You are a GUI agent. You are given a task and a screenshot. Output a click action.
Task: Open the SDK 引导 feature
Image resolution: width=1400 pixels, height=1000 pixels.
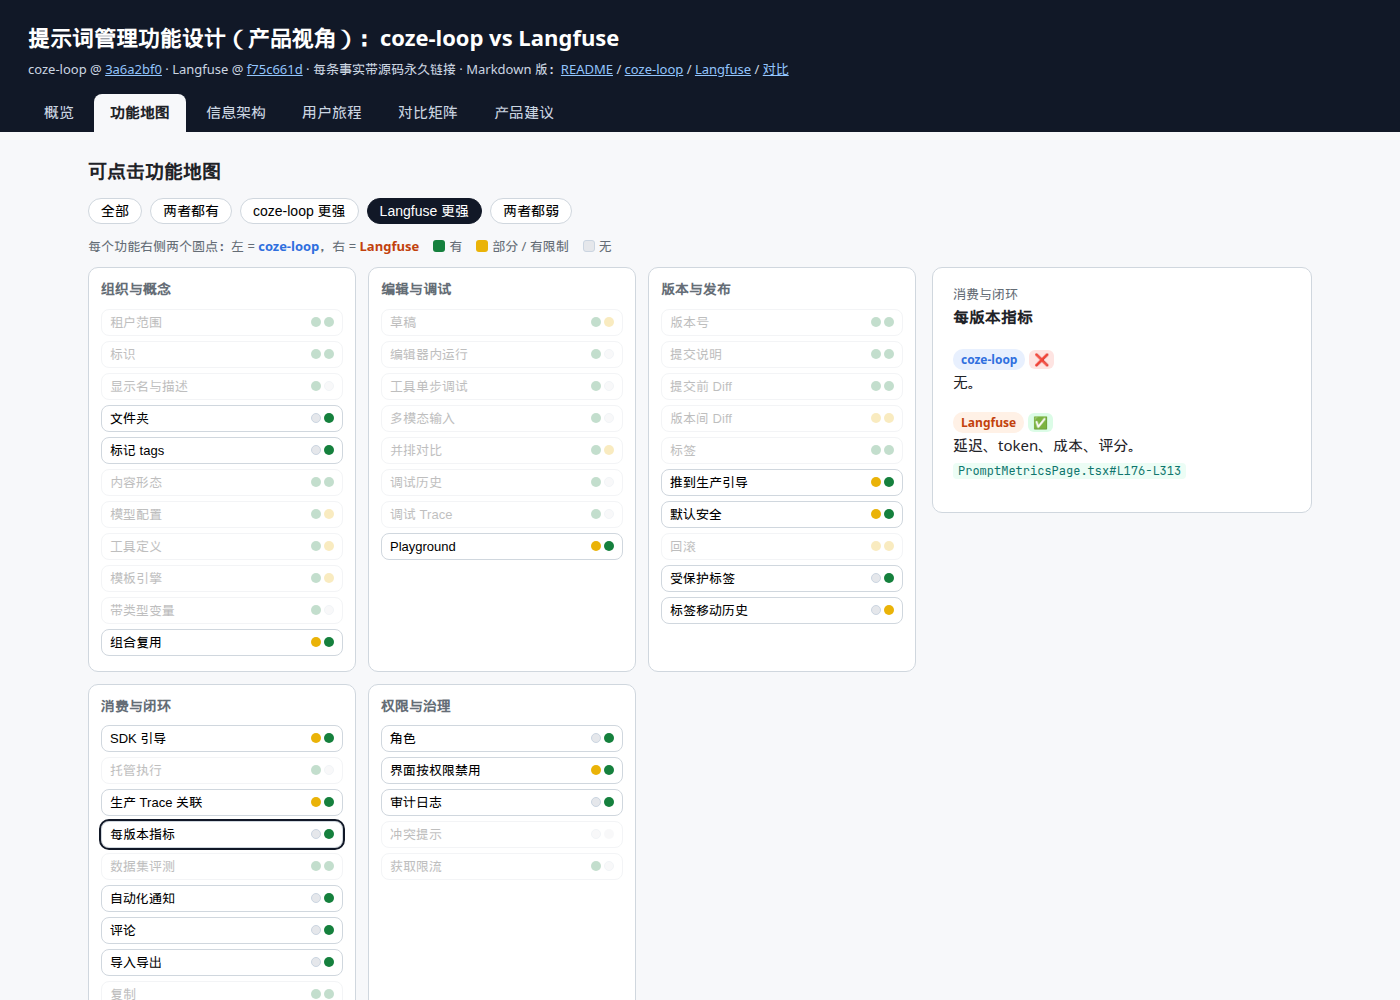click(222, 738)
